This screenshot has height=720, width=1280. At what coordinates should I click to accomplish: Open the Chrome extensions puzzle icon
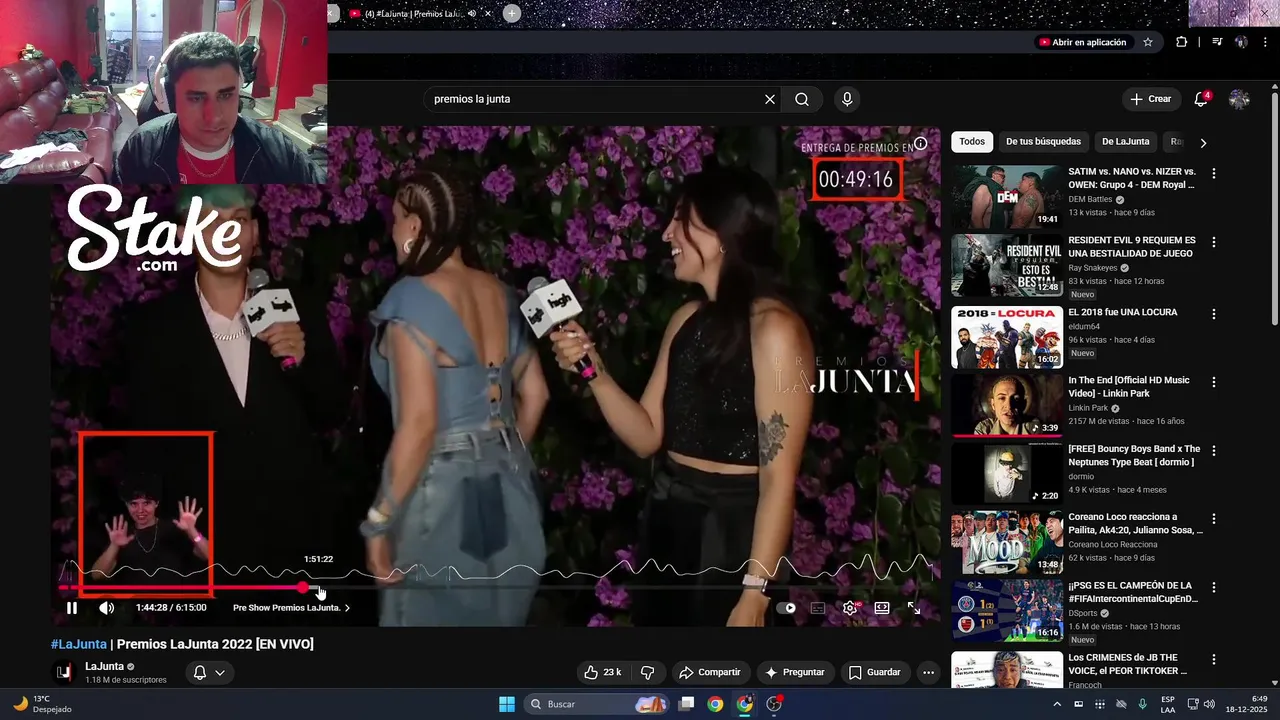(x=1182, y=42)
